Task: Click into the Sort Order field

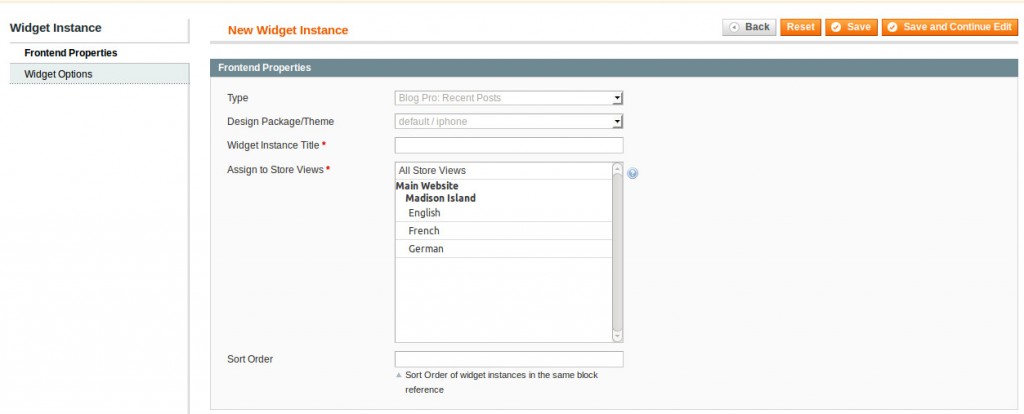Action: (x=509, y=359)
